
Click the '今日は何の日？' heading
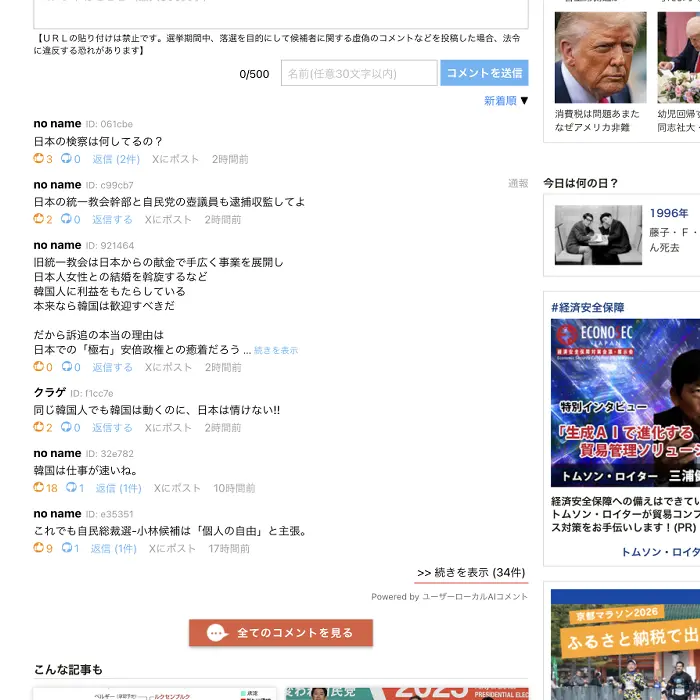pyautogui.click(x=580, y=183)
